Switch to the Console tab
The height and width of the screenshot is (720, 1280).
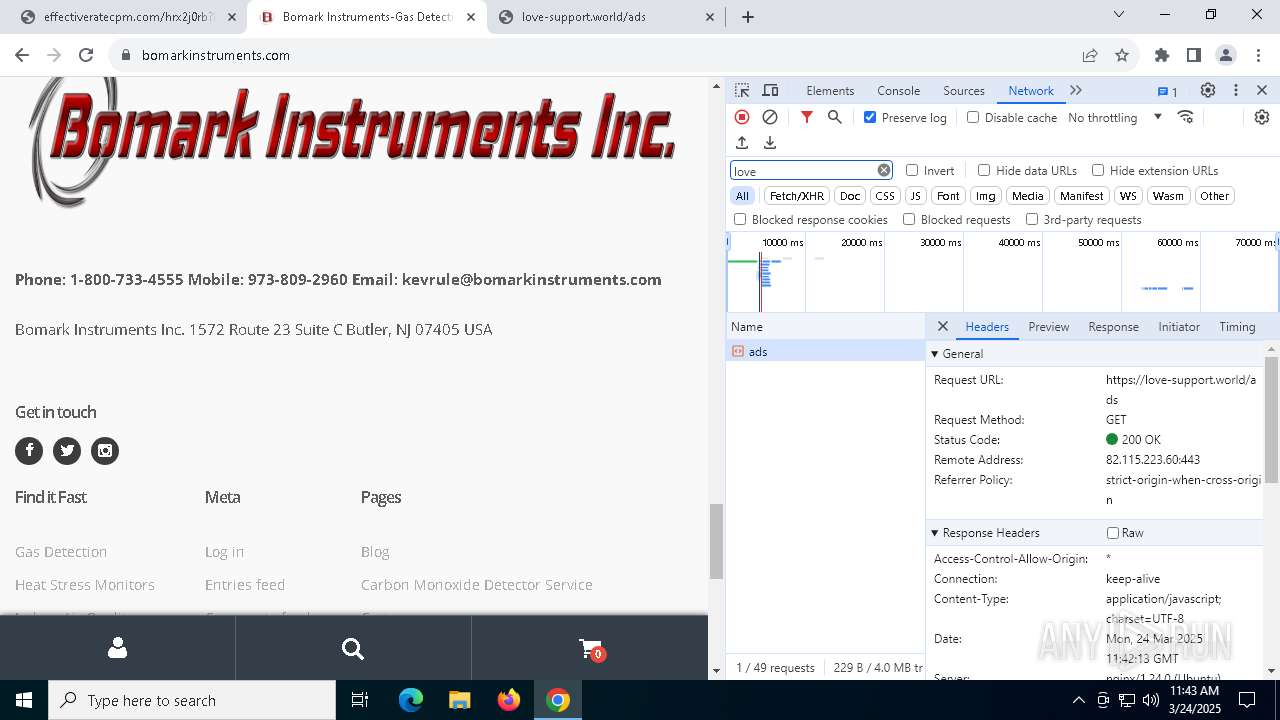898,90
